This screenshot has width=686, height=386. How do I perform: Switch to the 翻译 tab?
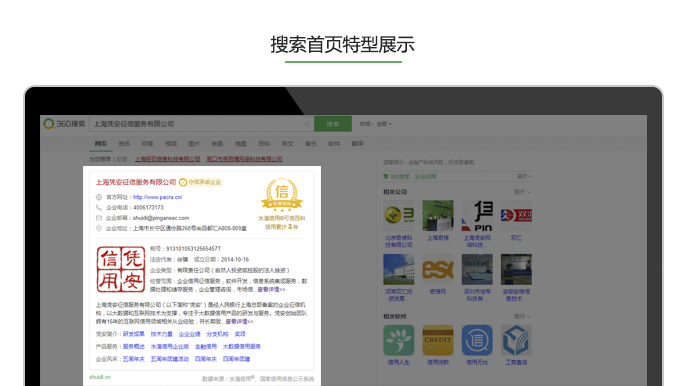pyautogui.click(x=357, y=144)
